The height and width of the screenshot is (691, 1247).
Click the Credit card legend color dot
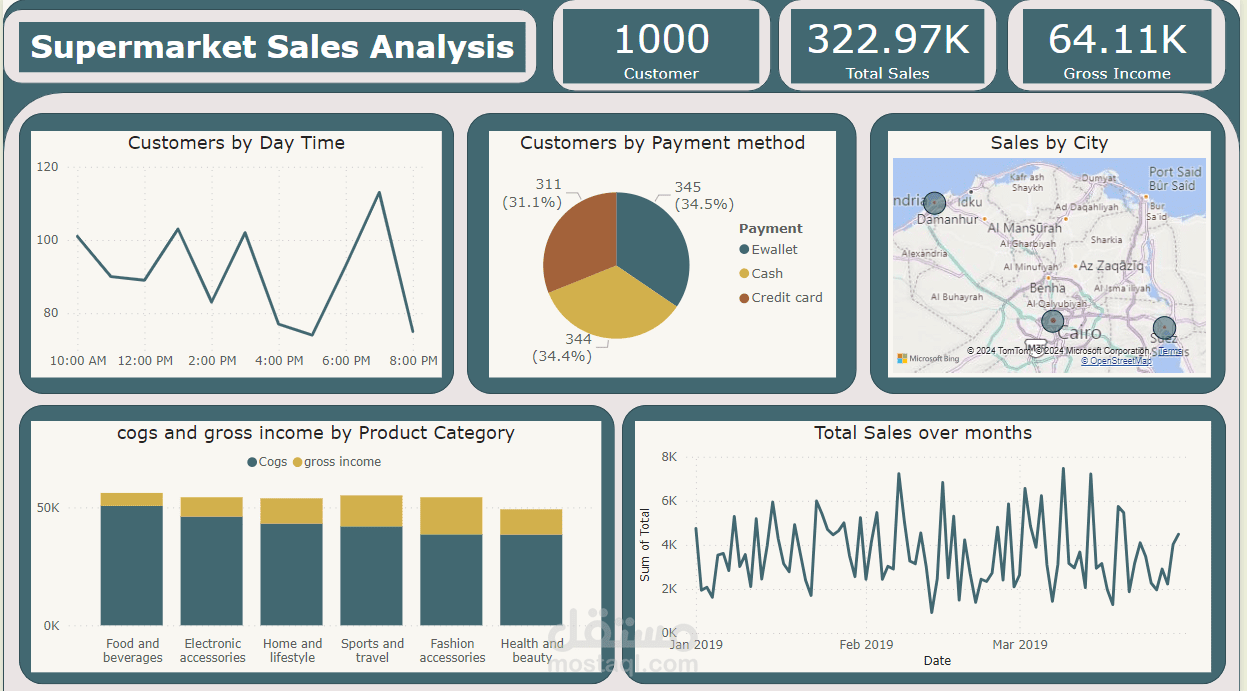point(742,297)
